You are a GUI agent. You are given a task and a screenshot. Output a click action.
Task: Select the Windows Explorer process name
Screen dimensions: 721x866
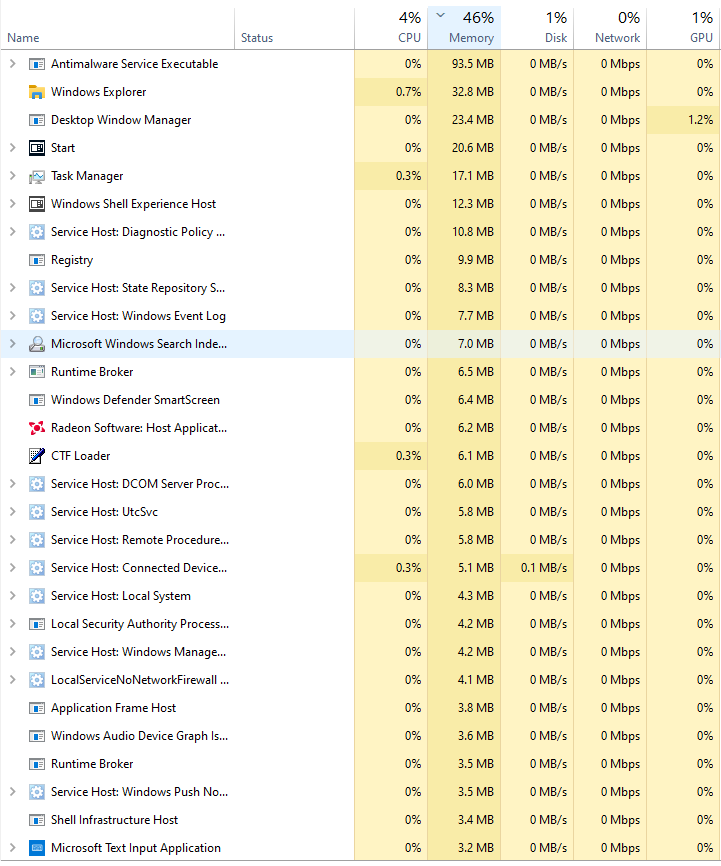click(98, 92)
